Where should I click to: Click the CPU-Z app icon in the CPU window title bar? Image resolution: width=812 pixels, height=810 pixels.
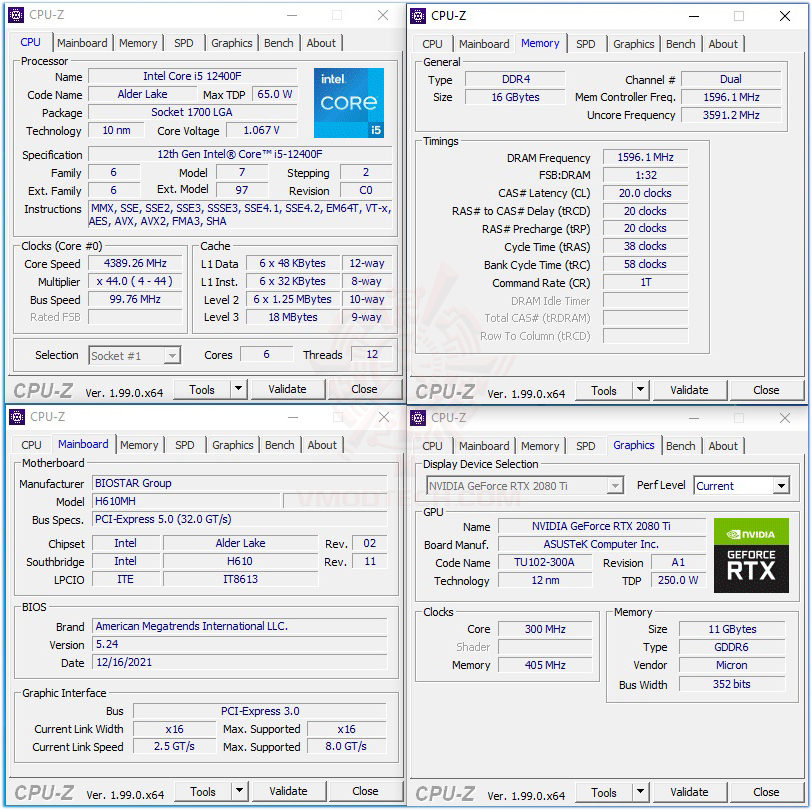coord(16,15)
